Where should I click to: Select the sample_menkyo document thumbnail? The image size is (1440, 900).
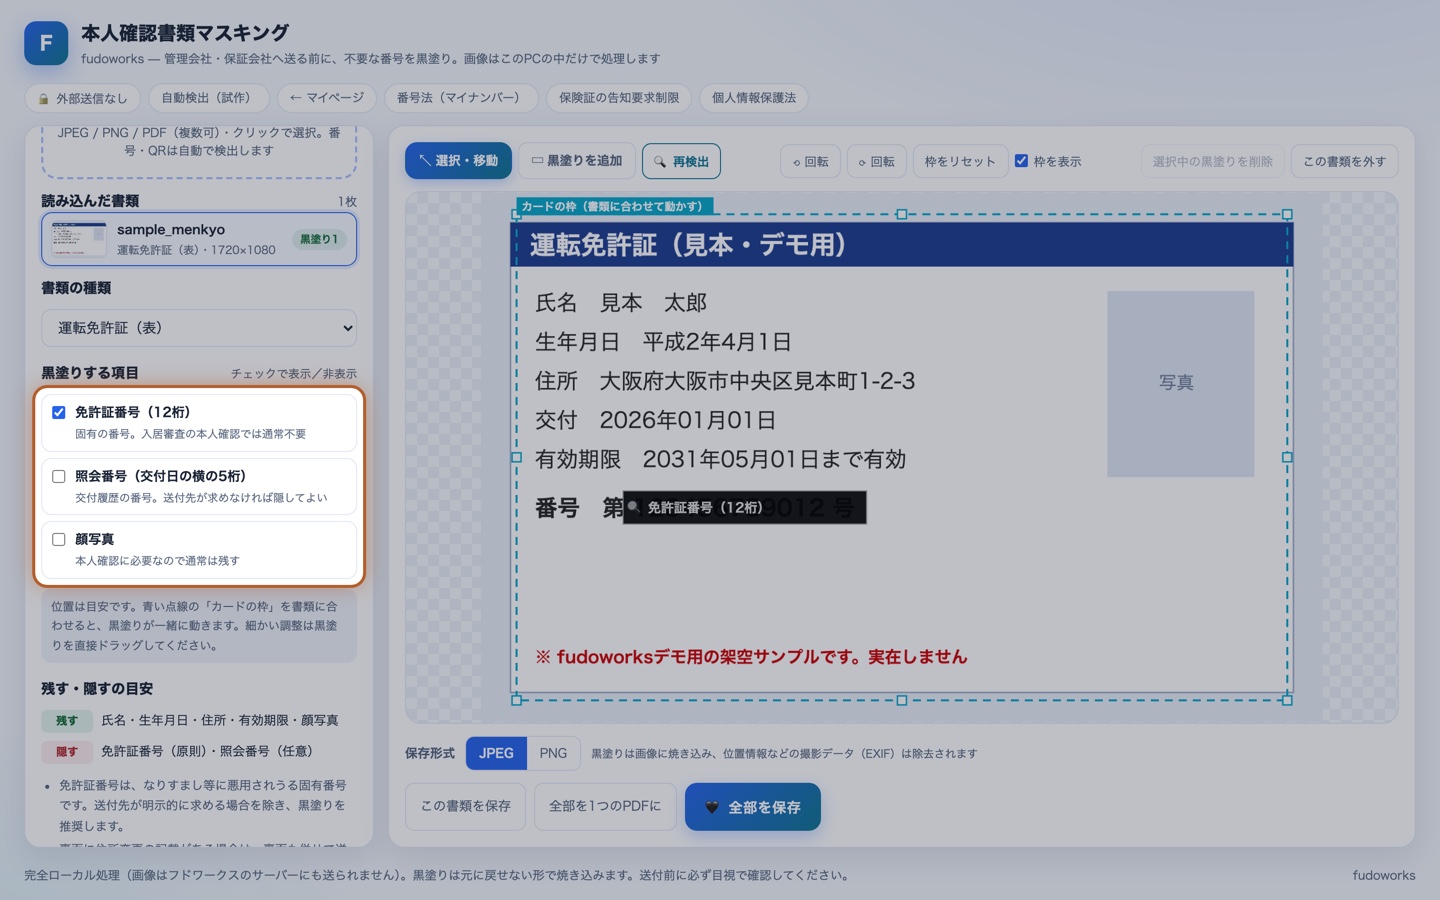(79, 239)
